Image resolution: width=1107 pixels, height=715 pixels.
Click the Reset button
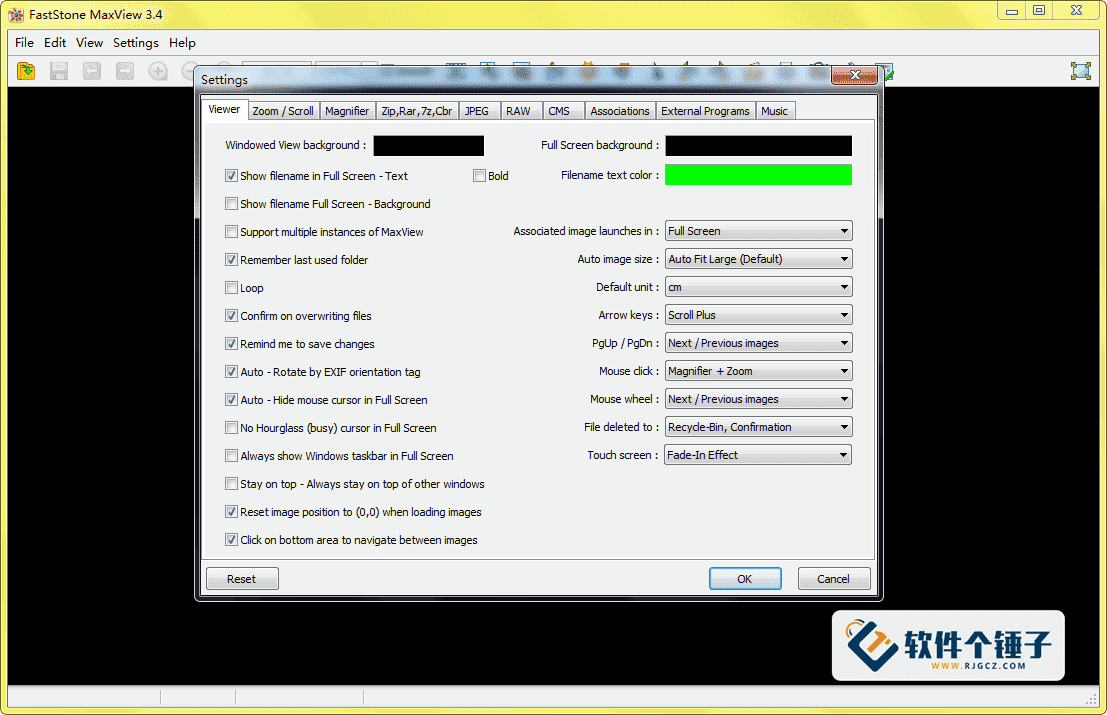[x=242, y=579]
